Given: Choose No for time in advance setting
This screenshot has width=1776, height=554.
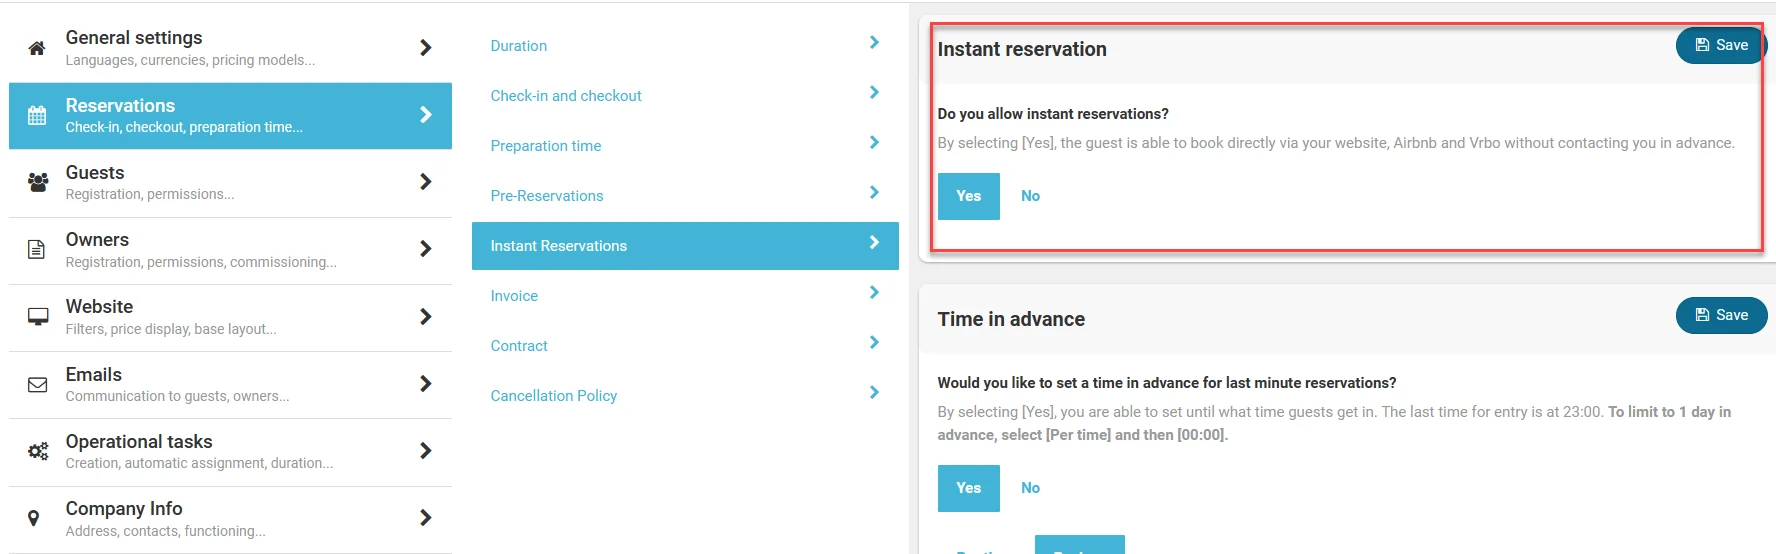Looking at the screenshot, I should point(1030,488).
